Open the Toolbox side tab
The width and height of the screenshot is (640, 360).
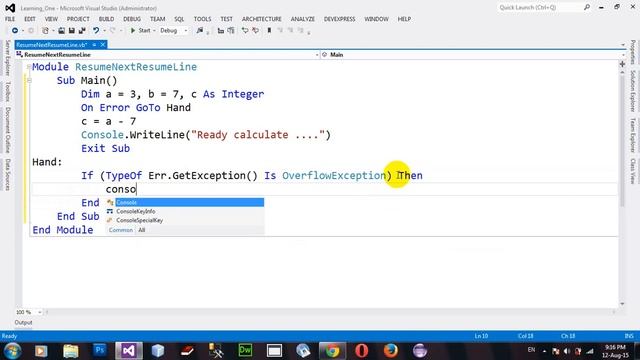click(x=7, y=91)
